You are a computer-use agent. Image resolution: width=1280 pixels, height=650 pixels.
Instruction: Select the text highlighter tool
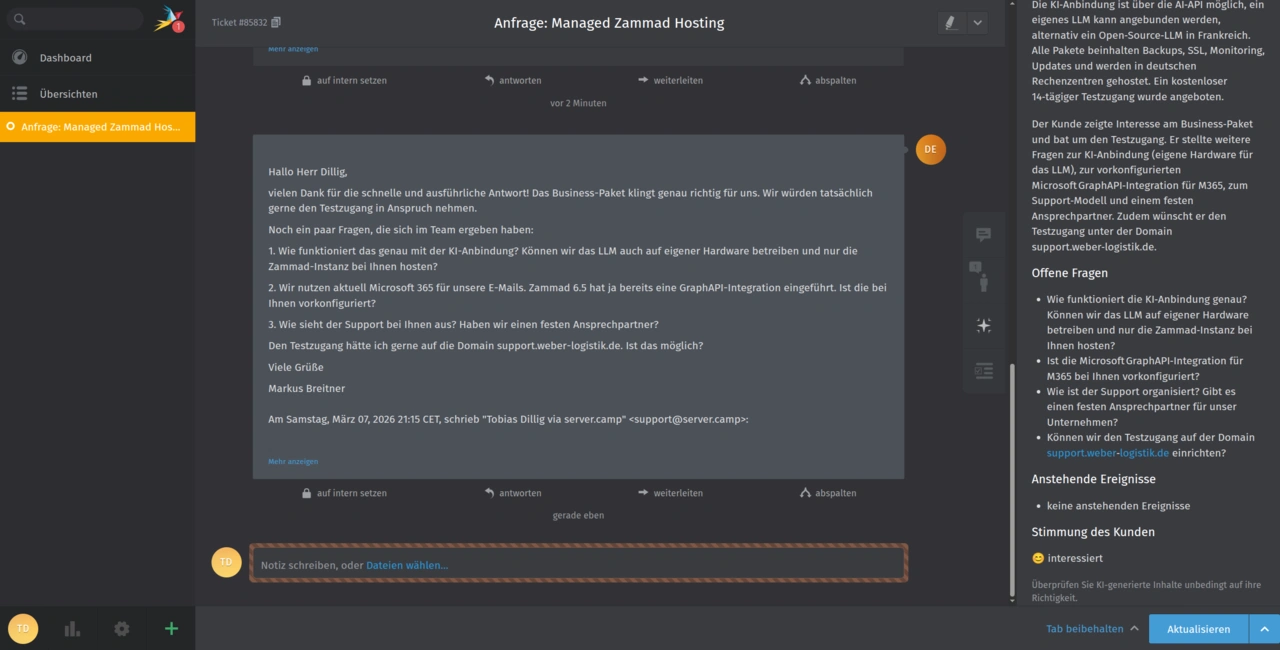949,22
